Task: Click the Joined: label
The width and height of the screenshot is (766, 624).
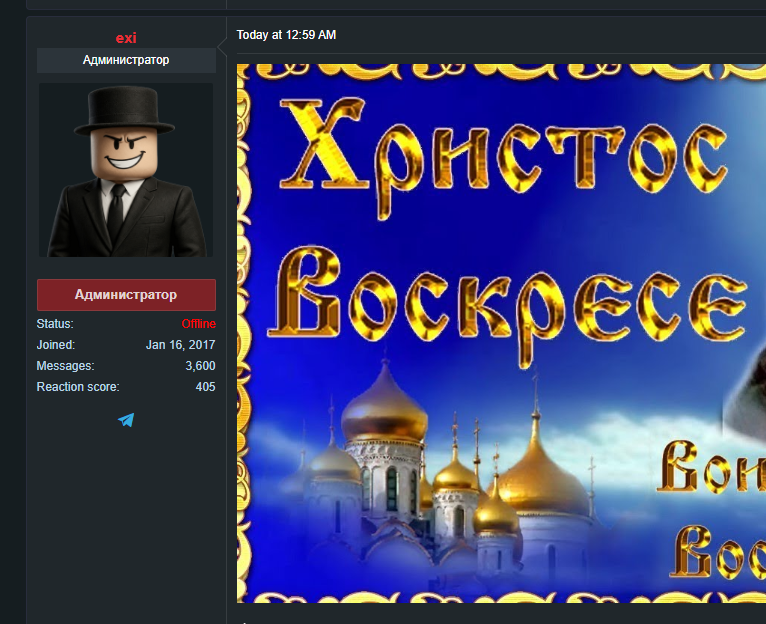Action: [56, 344]
